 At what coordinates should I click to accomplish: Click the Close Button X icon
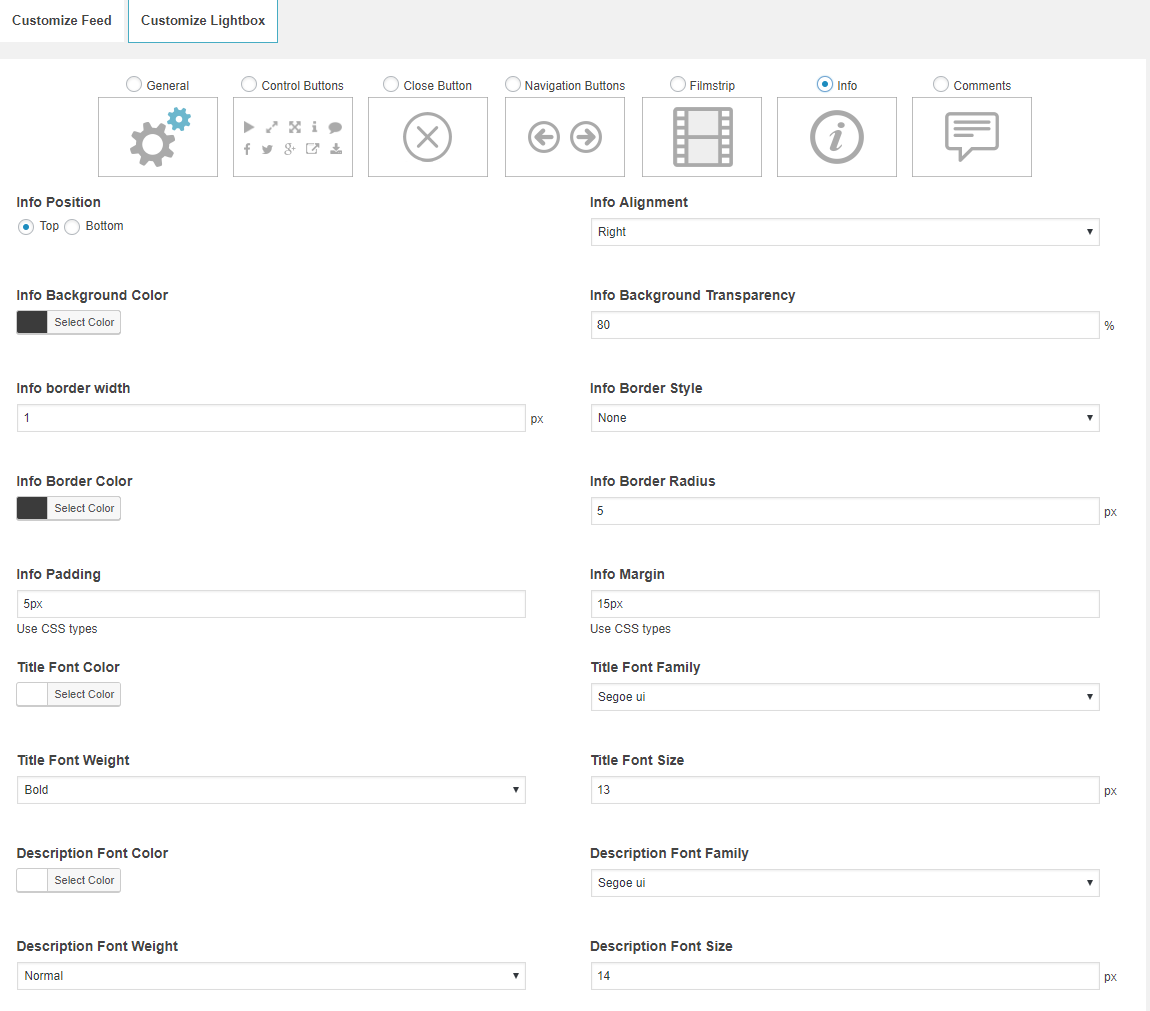(x=428, y=137)
